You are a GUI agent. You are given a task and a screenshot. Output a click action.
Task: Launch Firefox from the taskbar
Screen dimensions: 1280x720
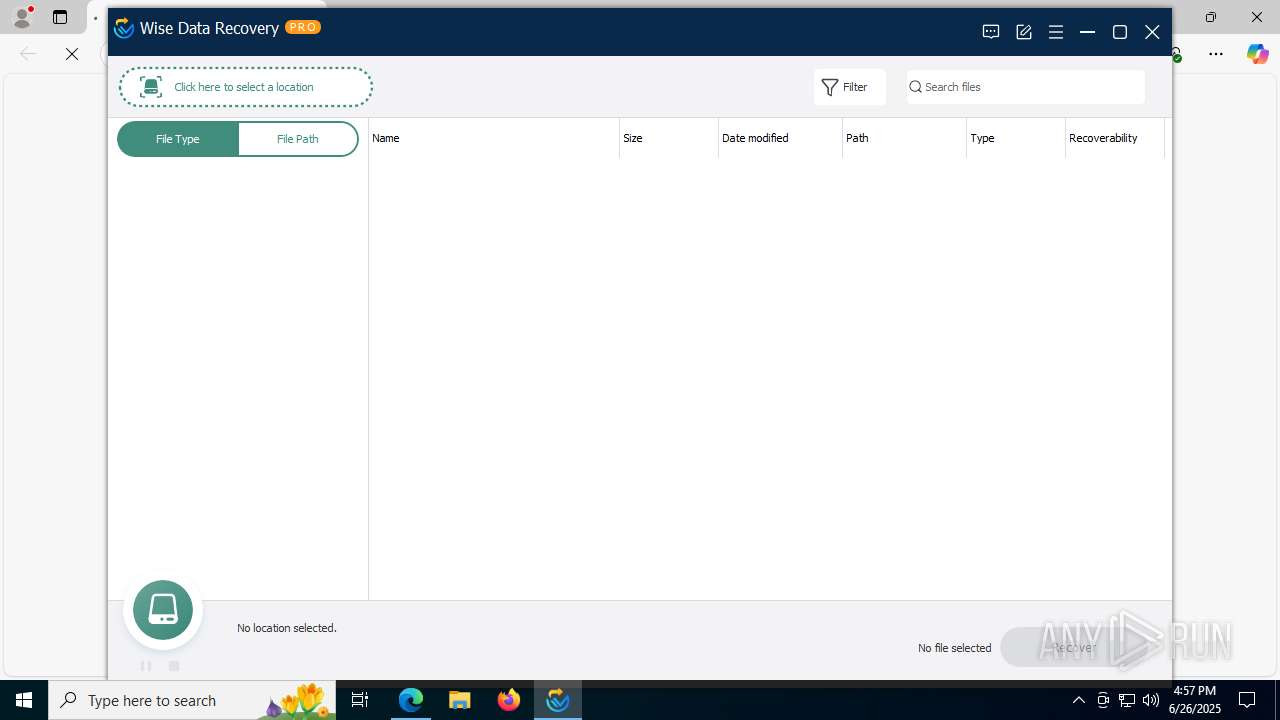tap(509, 700)
